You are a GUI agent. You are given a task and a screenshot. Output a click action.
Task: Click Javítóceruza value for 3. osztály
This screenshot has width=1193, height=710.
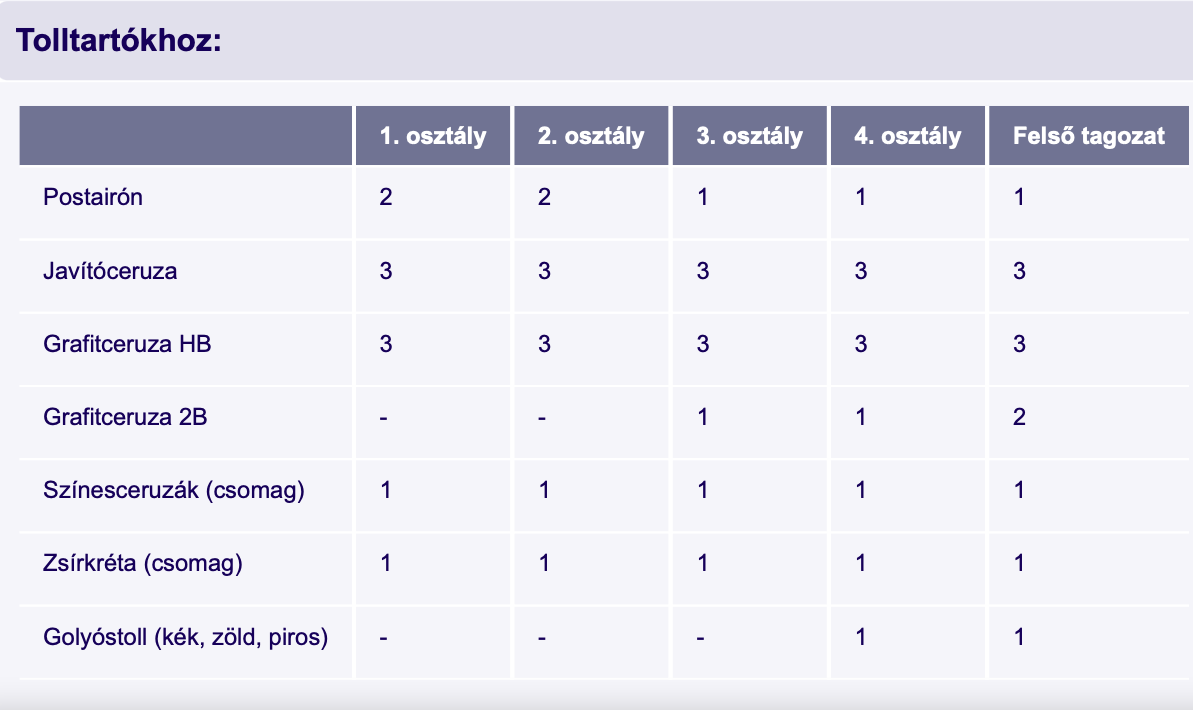pos(703,270)
